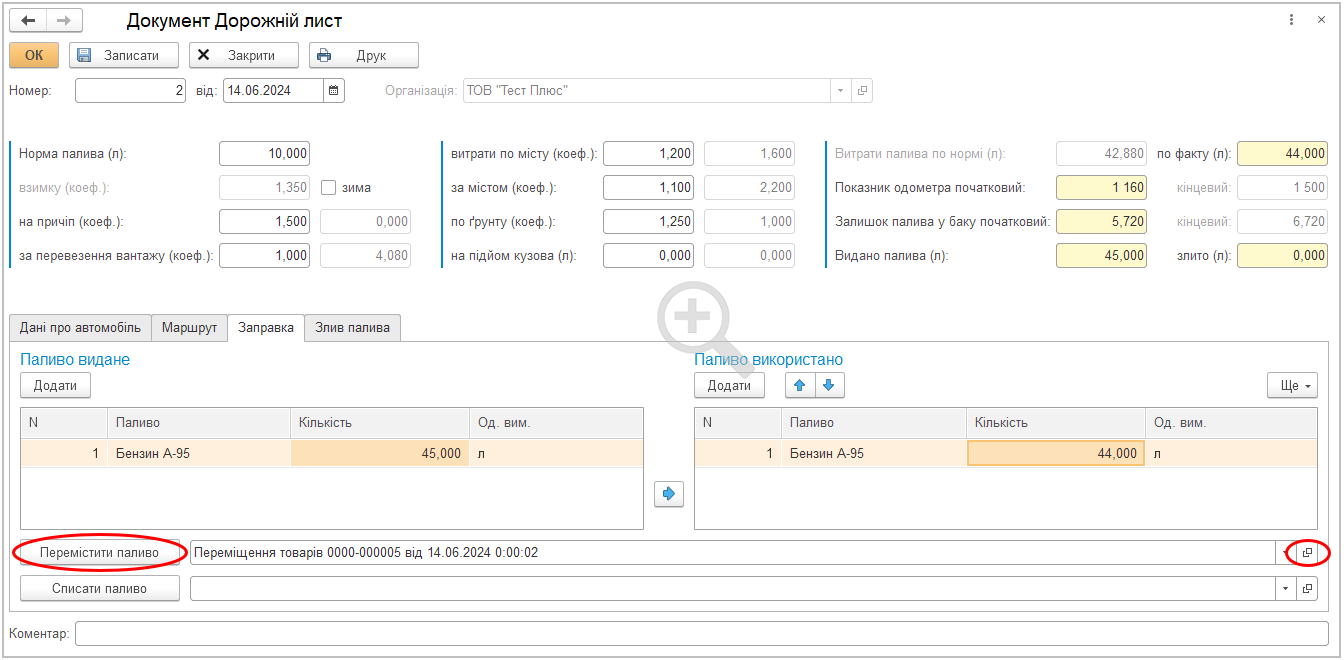Expand the Переміщення товарів document dropdown
1344x660 pixels.
click(1285, 552)
